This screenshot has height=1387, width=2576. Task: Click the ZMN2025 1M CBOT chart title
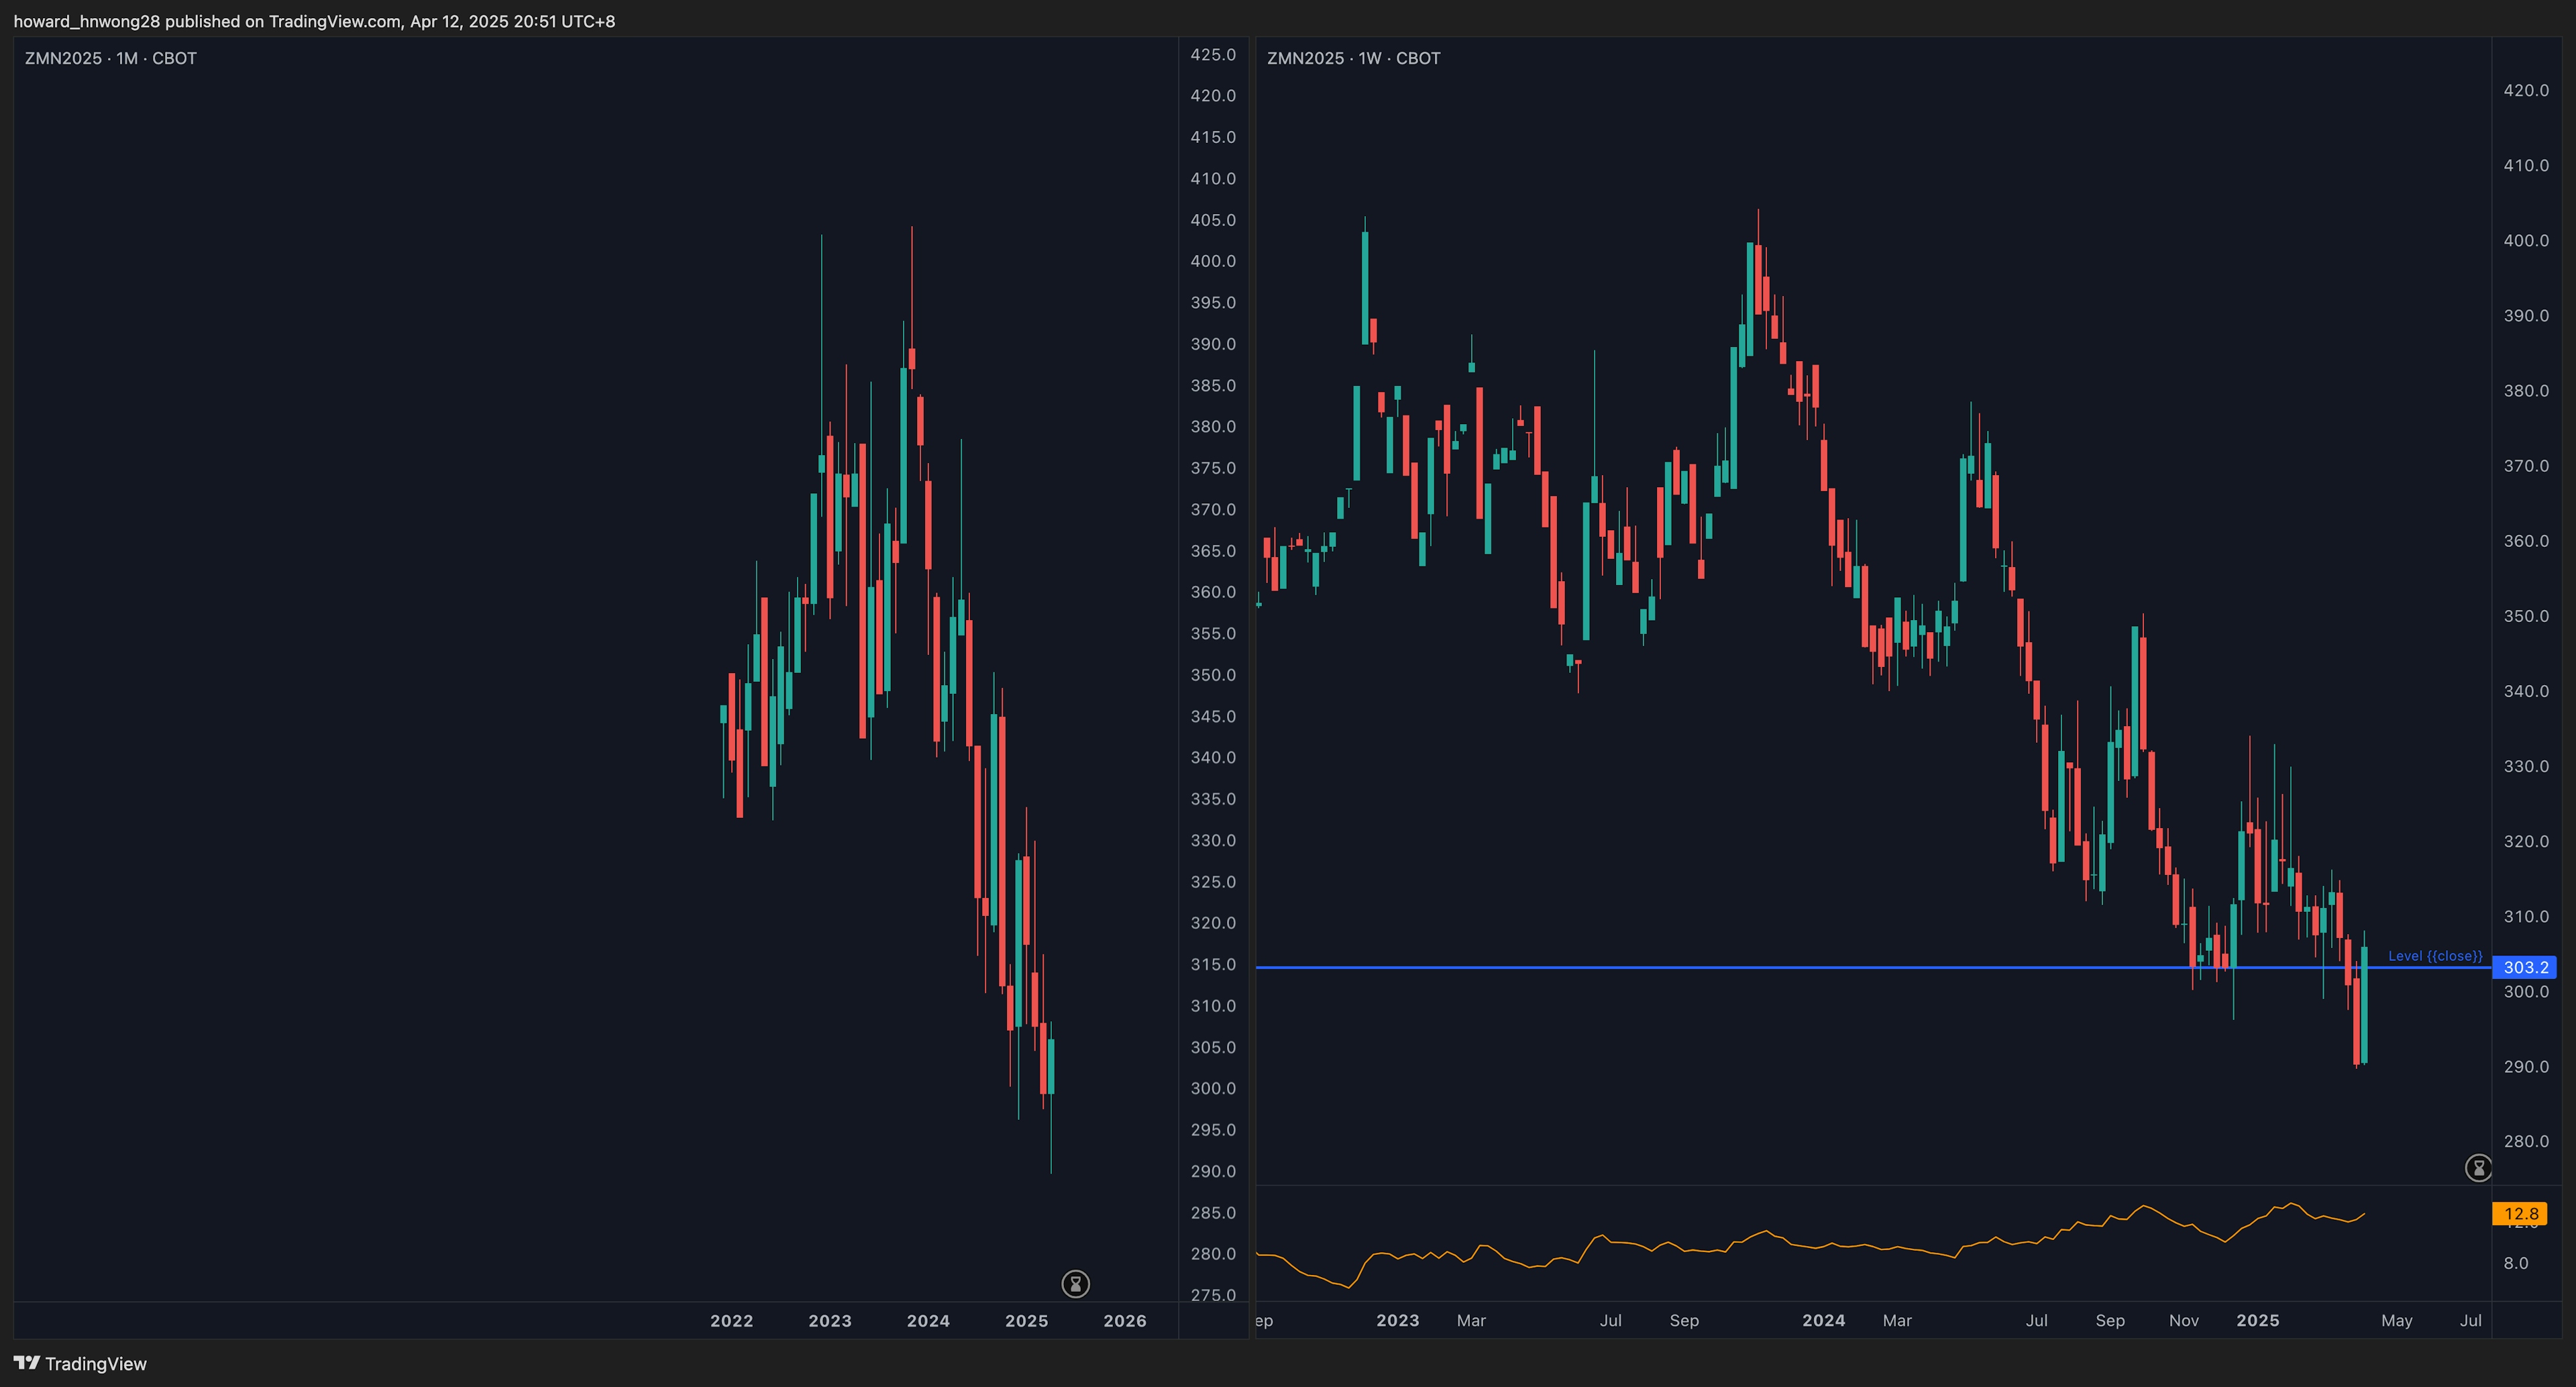click(x=110, y=58)
